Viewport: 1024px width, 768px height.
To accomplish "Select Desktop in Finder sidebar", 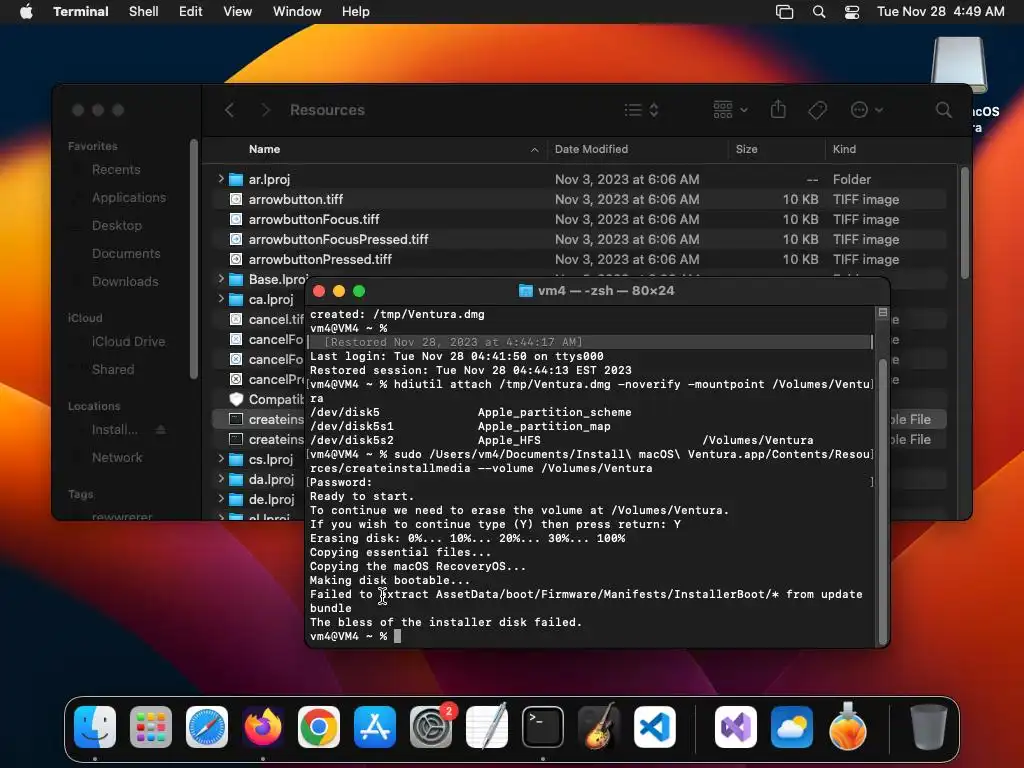I will 117,225.
